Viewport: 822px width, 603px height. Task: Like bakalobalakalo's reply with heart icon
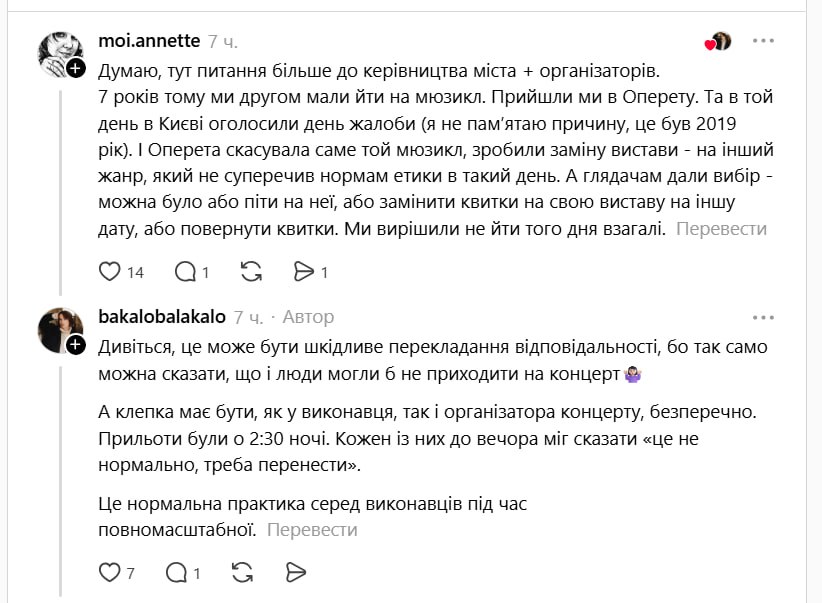[x=111, y=572]
